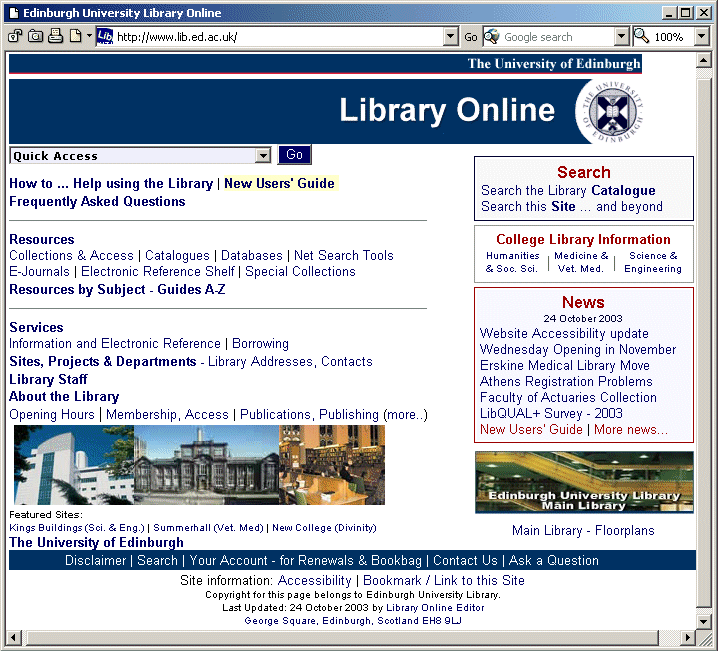
Task: Click the Kings Buildings white building photo
Action: [x=74, y=465]
